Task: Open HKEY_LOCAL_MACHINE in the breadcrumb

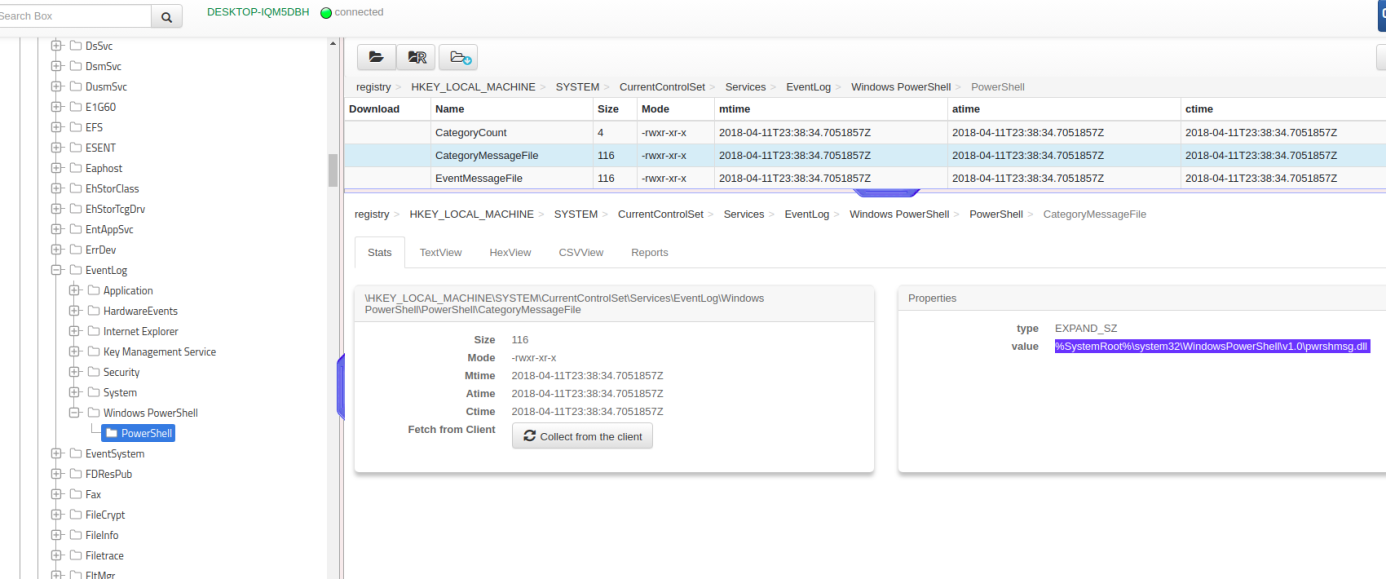Action: pos(474,86)
